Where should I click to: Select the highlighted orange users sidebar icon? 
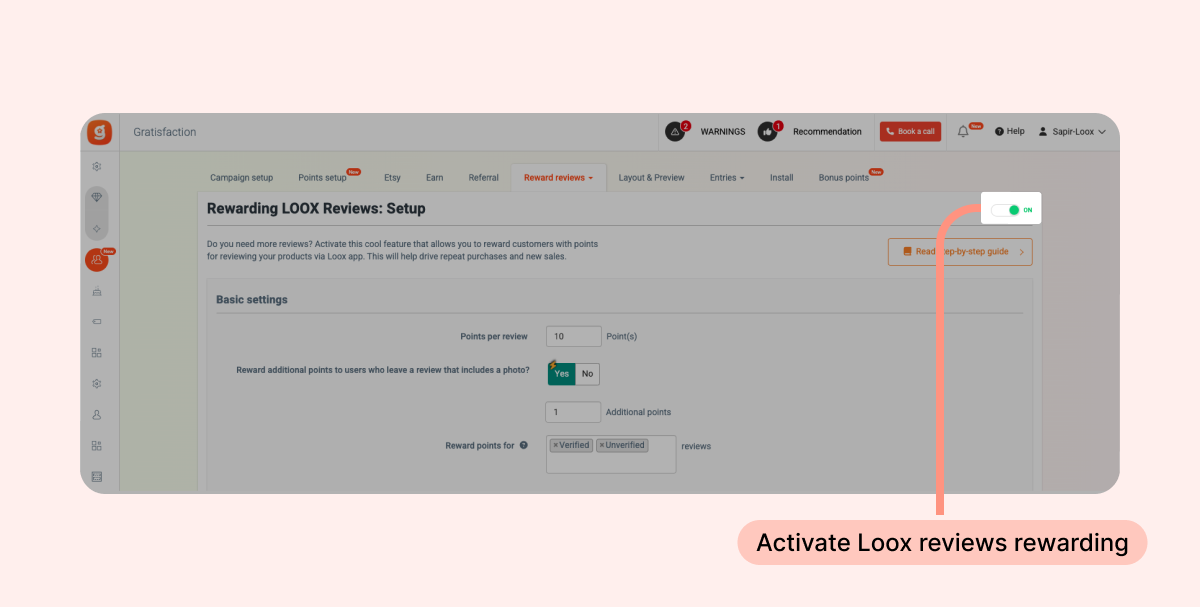tap(97, 260)
